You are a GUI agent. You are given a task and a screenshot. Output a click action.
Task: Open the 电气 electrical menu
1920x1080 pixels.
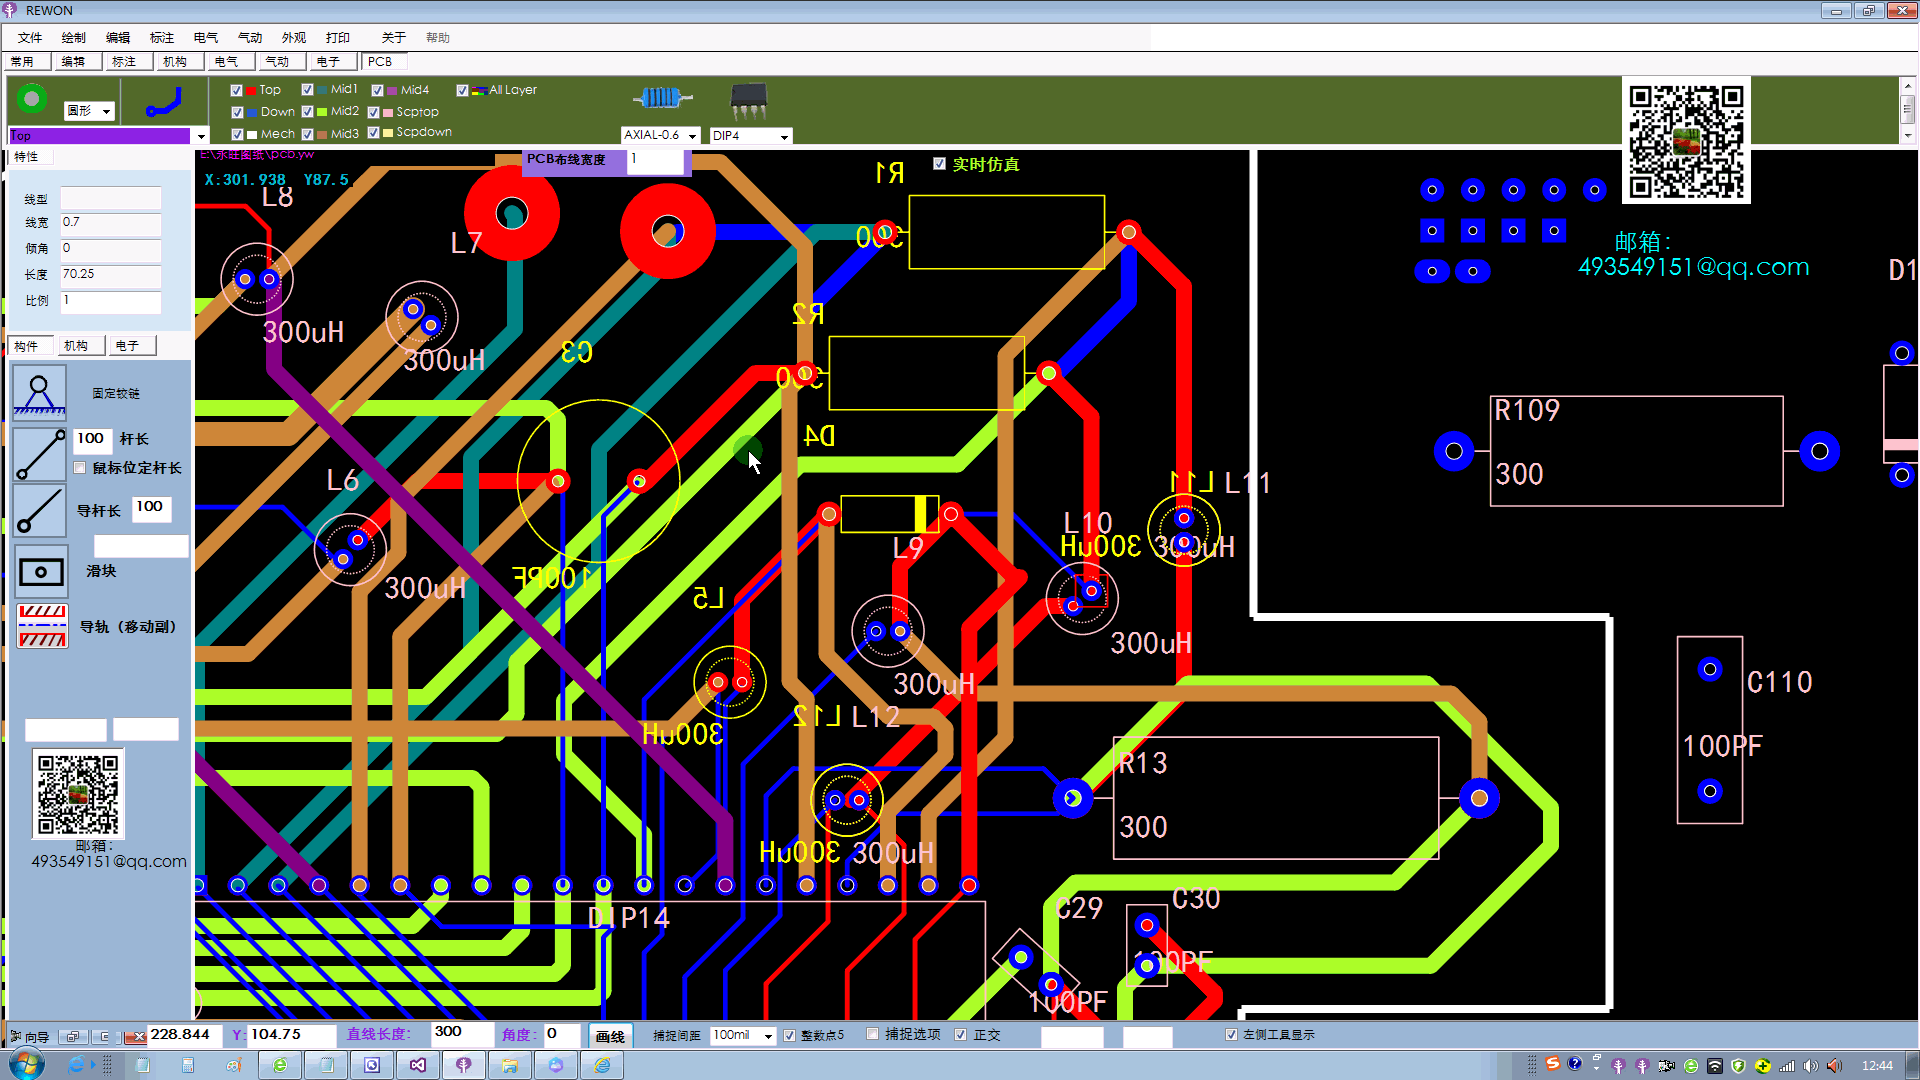(206, 38)
